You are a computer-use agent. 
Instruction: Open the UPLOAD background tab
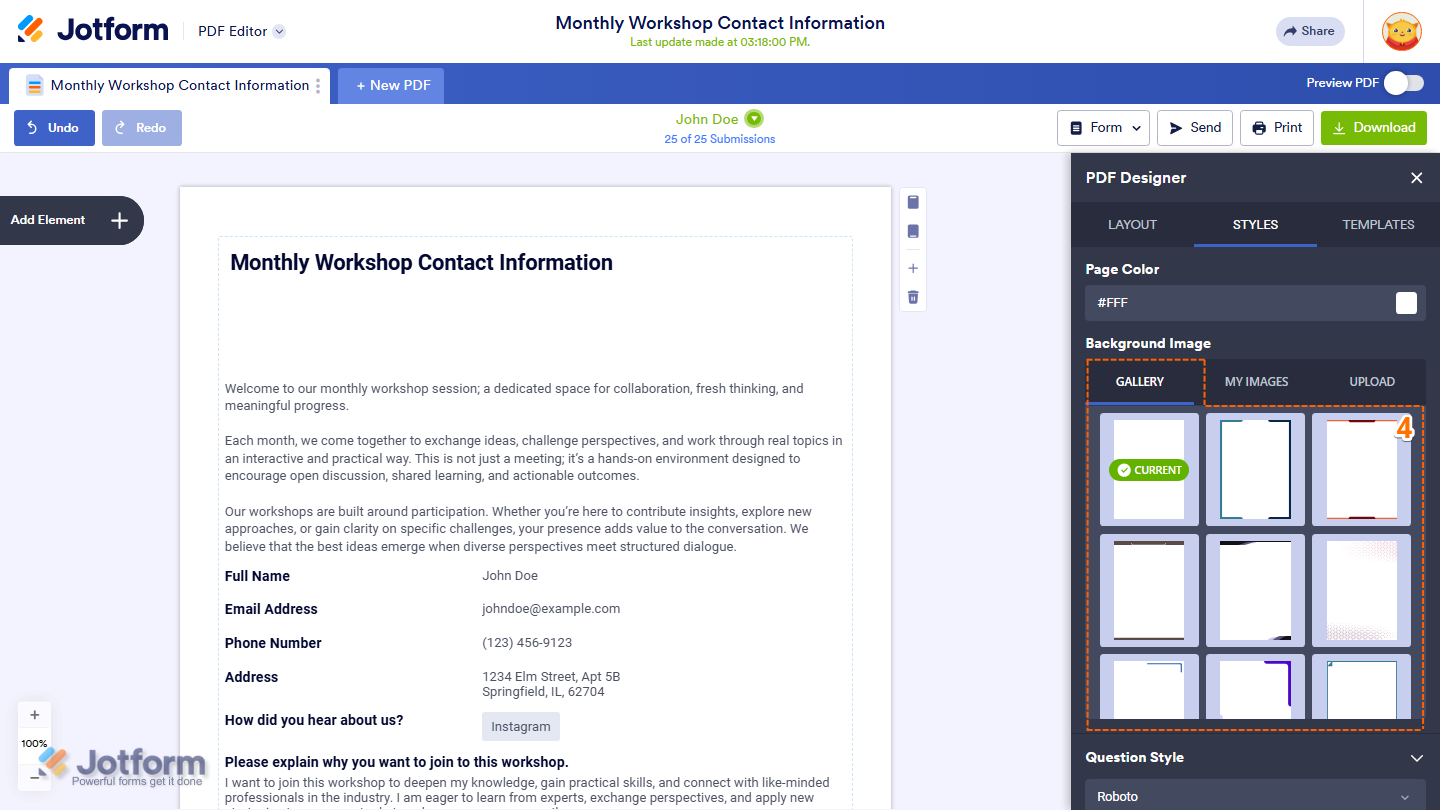coord(1372,382)
